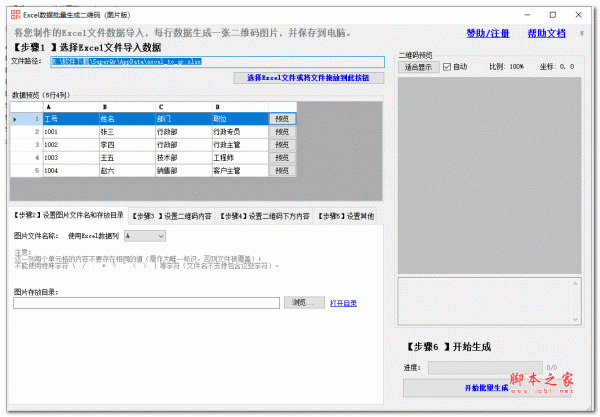Screen dimensions: 600x417
Task: Switch to 步骤3 设置二维码内容 tab
Action: click(x=170, y=214)
